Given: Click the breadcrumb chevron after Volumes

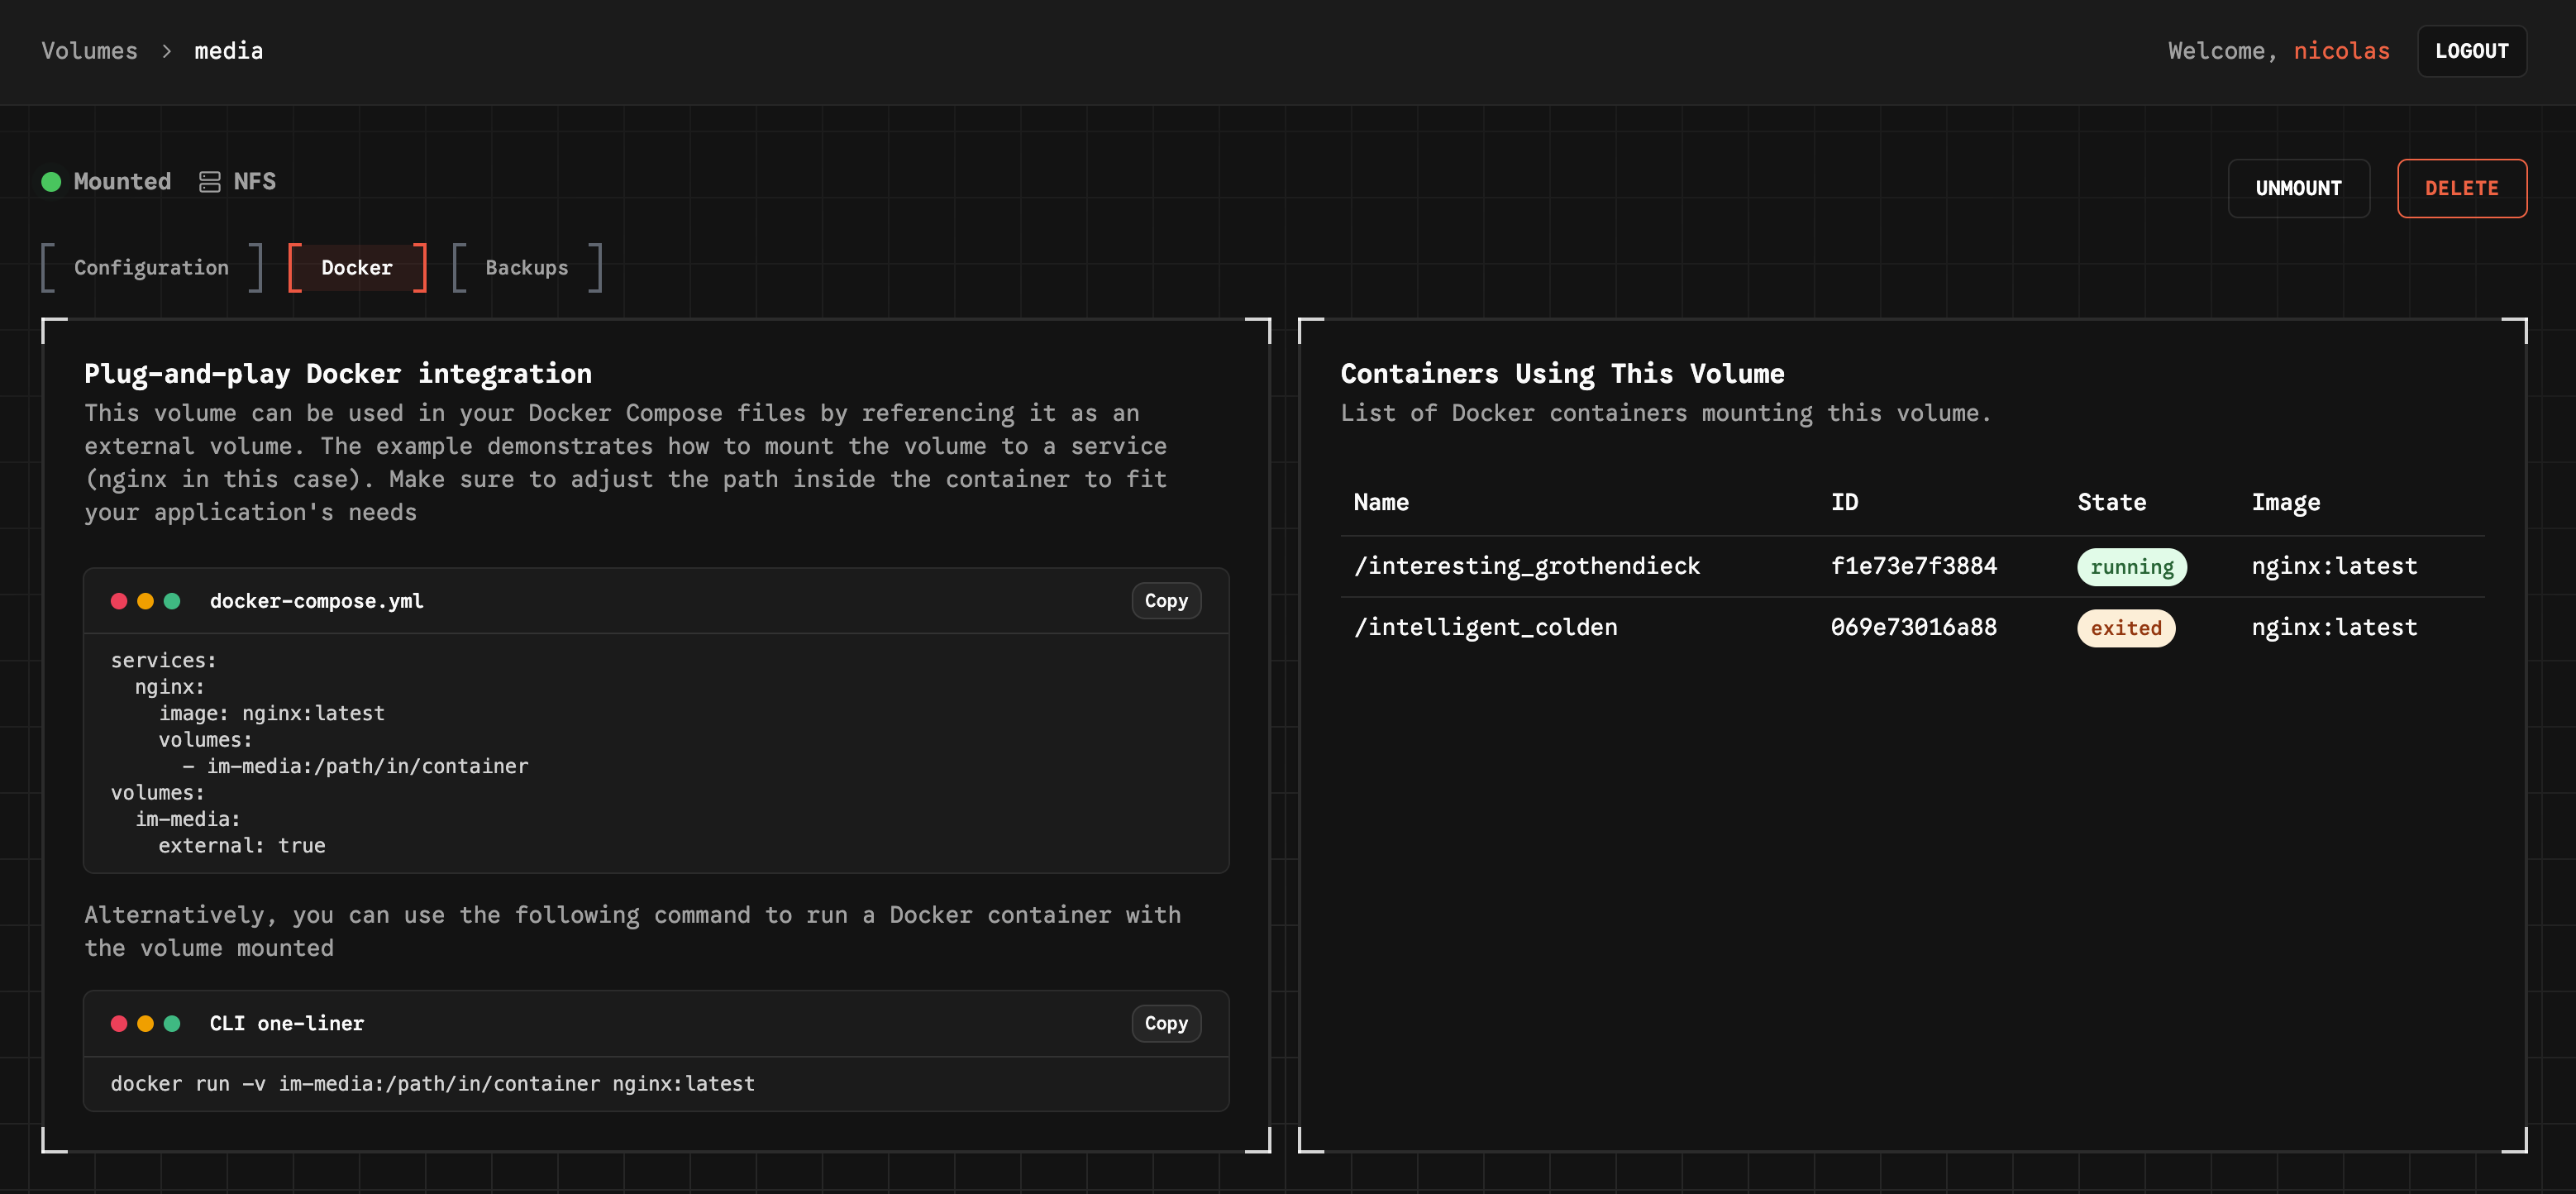Looking at the screenshot, I should click(x=166, y=51).
